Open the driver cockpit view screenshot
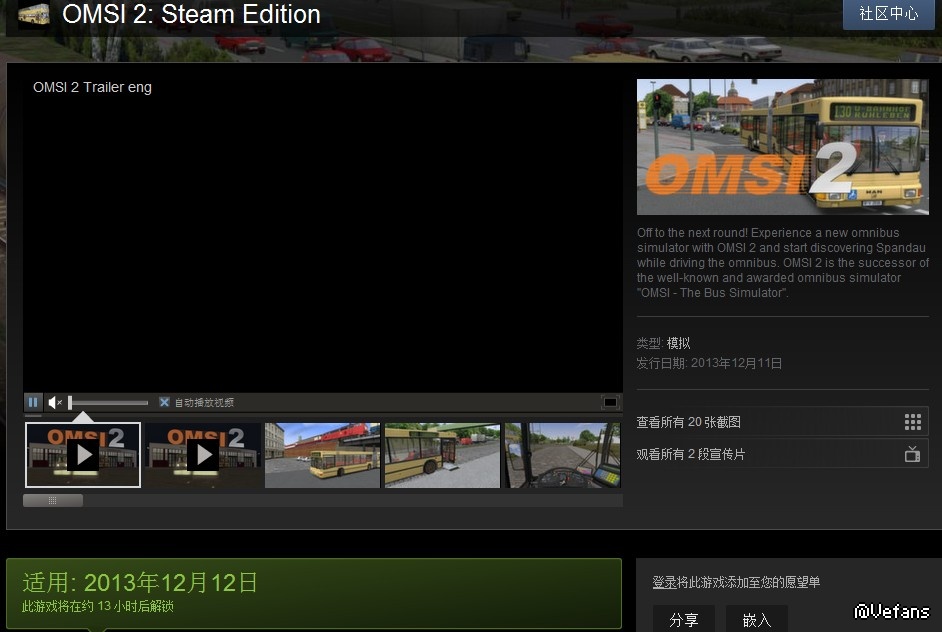The image size is (942, 632). pyautogui.click(x=562, y=455)
